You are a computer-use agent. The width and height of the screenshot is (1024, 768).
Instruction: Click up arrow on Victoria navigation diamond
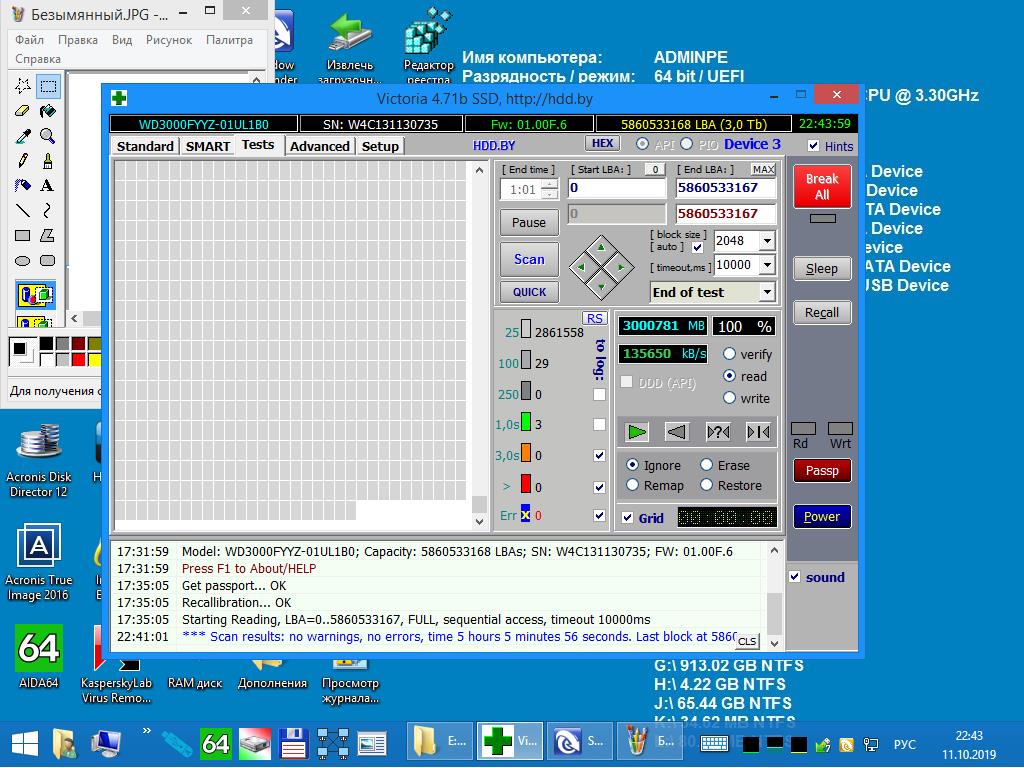click(601, 248)
